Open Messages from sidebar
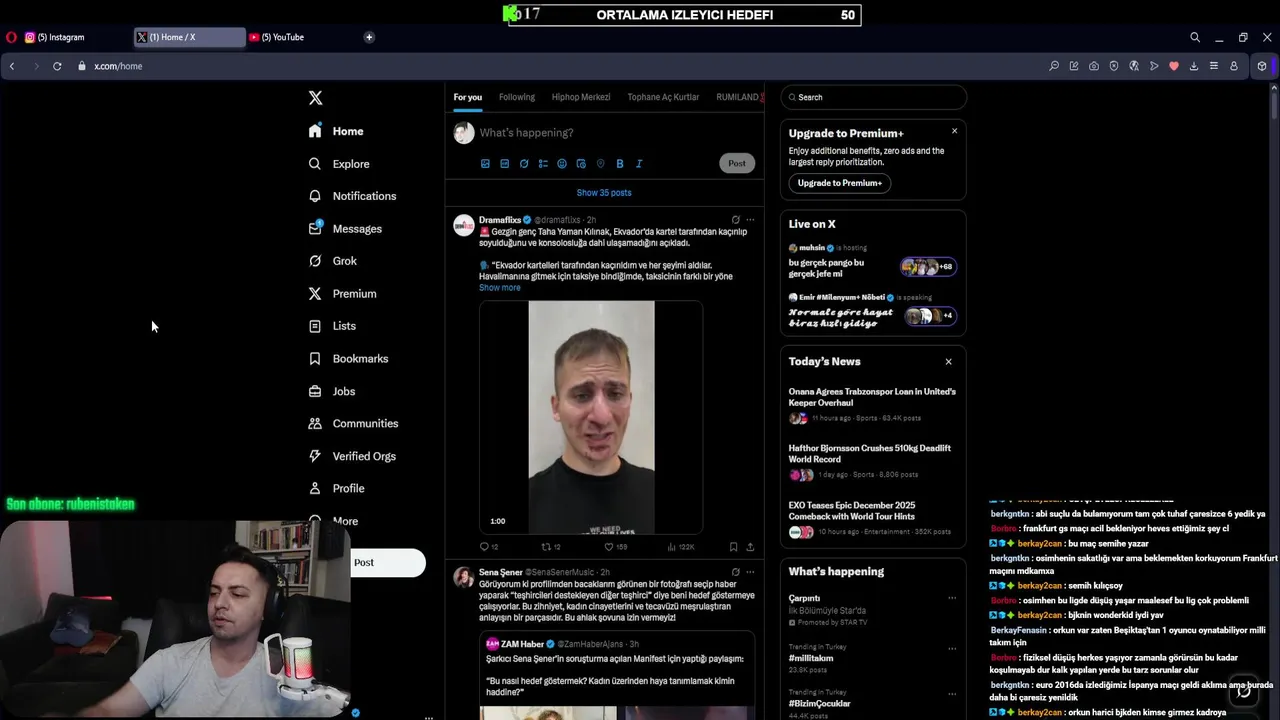 (345, 229)
